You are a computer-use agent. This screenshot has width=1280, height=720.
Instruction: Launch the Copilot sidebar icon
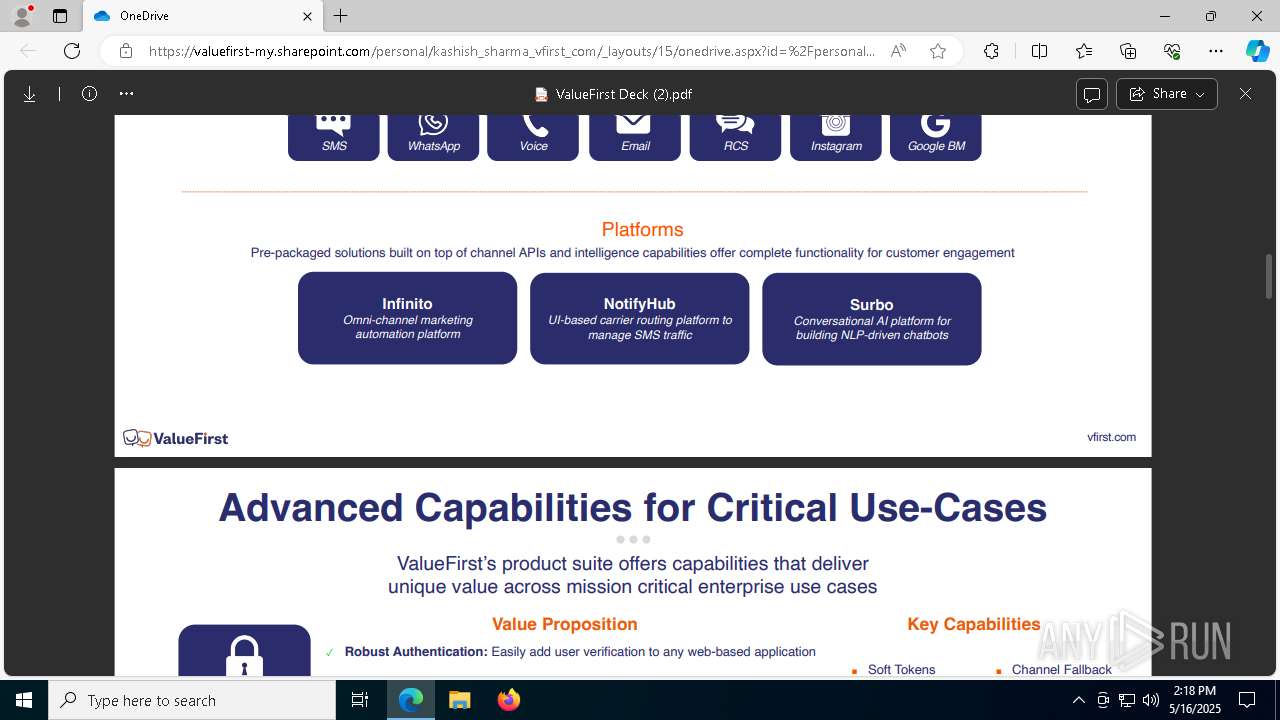[1257, 51]
